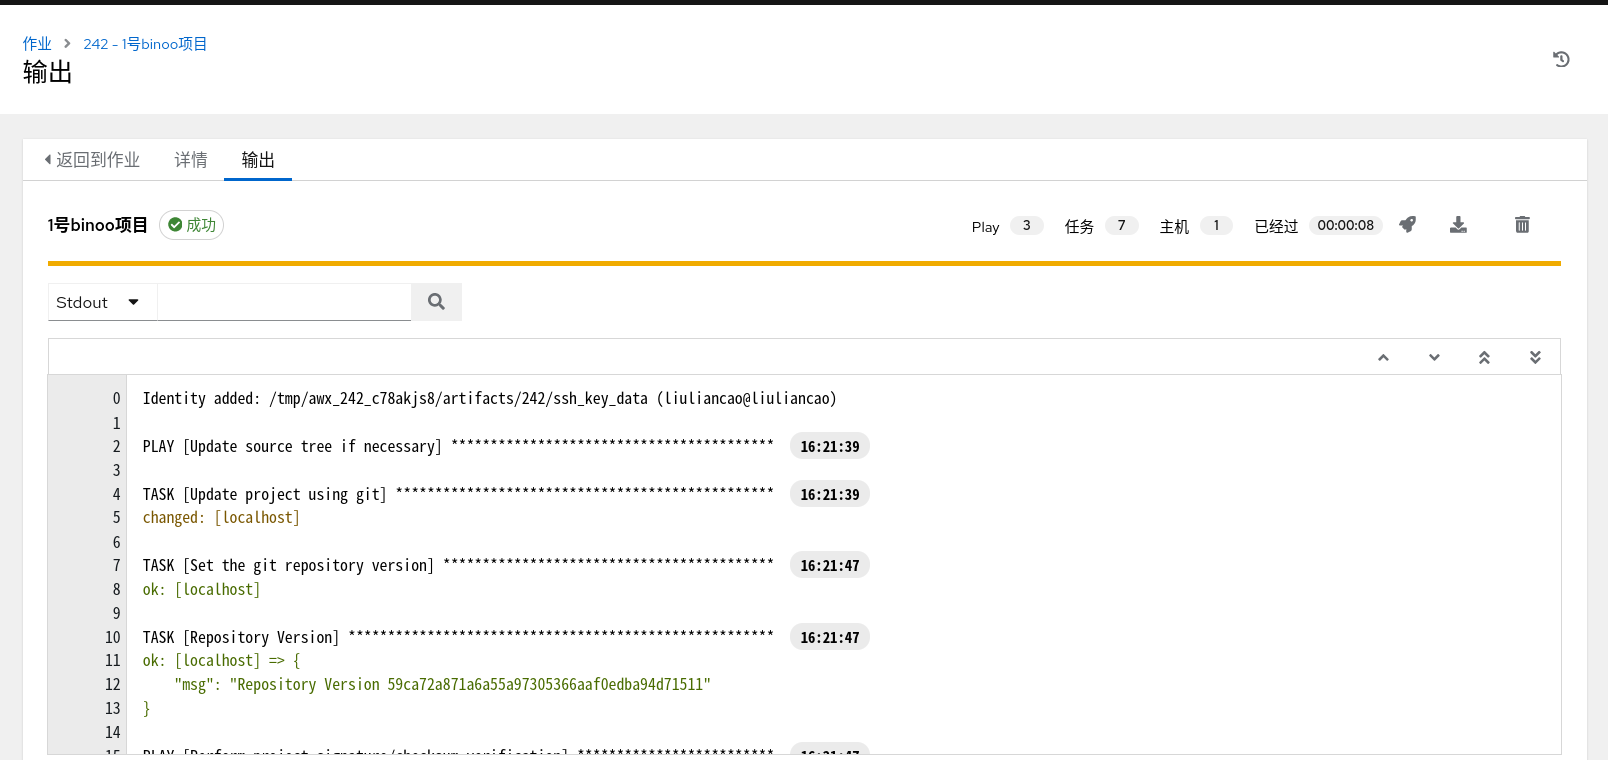Click changed: [localhost] output line
The height and width of the screenshot is (760, 1608).
coord(221,518)
